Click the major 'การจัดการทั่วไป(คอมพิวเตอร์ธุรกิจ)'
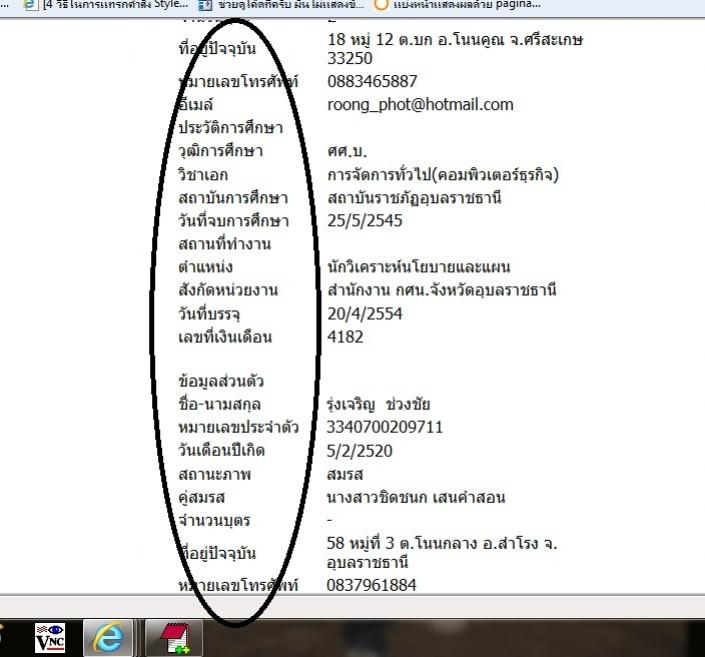 443,174
